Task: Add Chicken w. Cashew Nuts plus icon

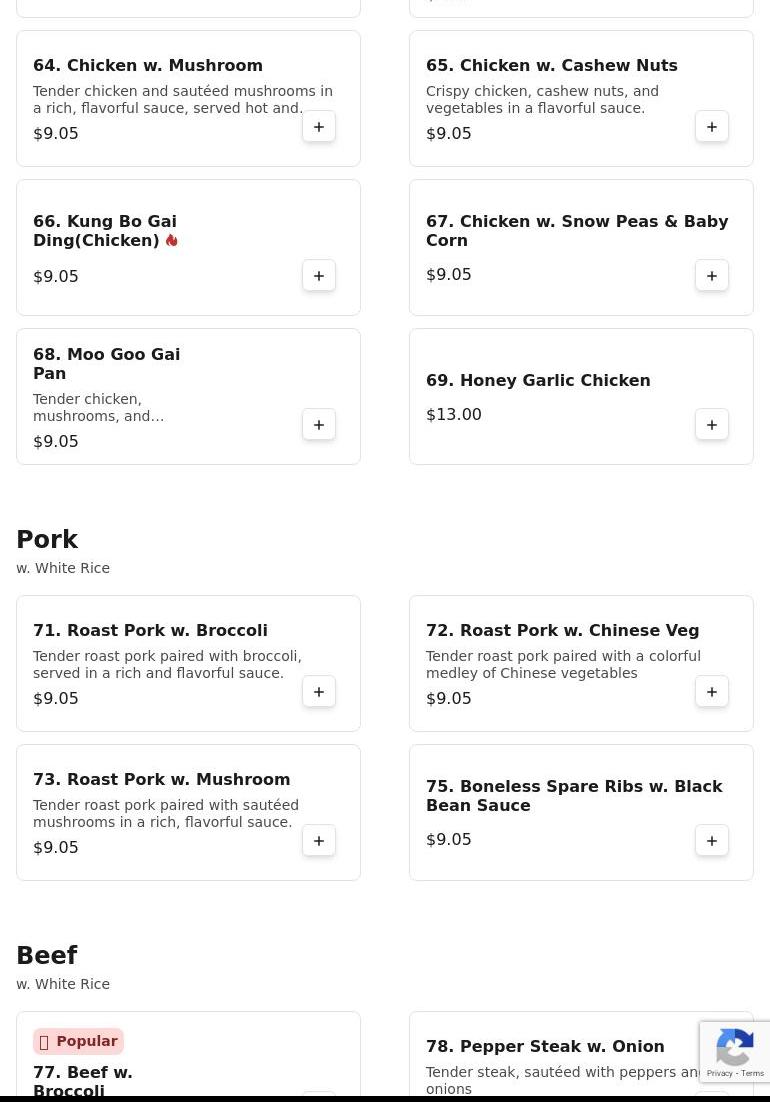Action: coord(712,127)
